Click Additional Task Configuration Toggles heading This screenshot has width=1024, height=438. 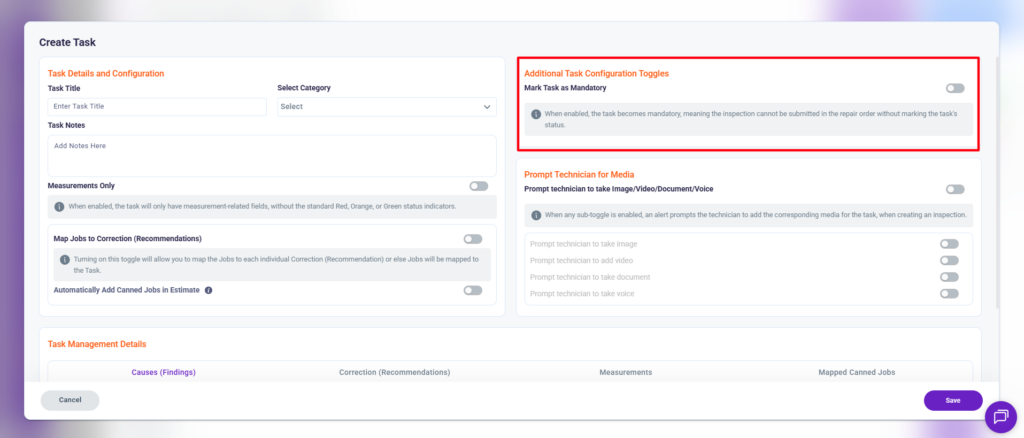tap(596, 74)
